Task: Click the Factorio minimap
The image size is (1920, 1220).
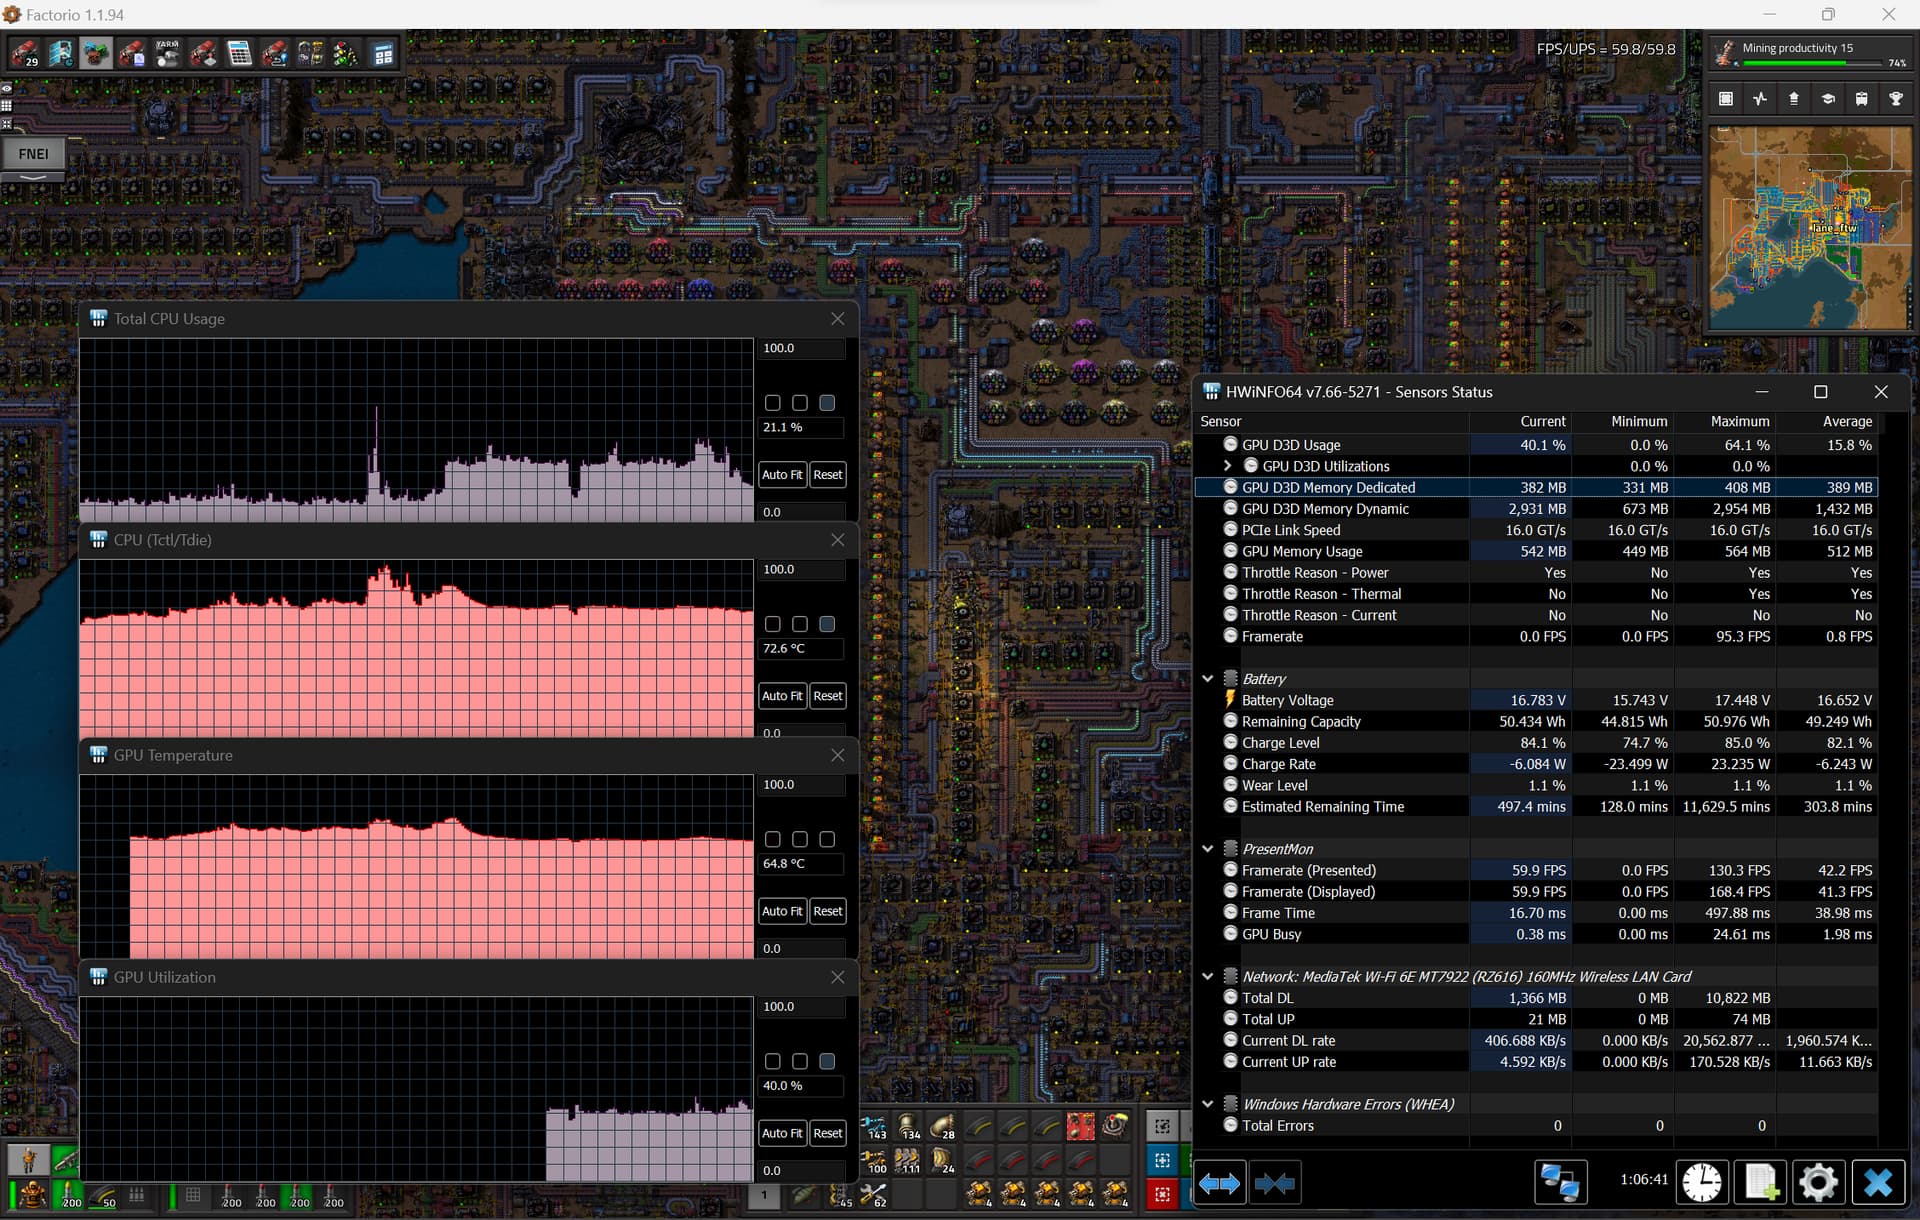Action: click(x=1810, y=227)
